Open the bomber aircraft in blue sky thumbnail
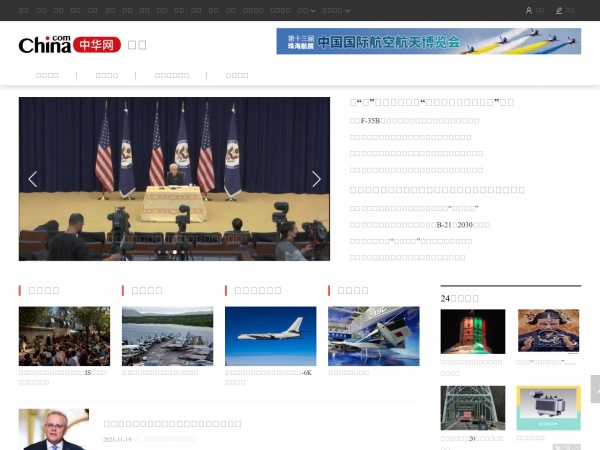The image size is (600, 450). coord(271,336)
